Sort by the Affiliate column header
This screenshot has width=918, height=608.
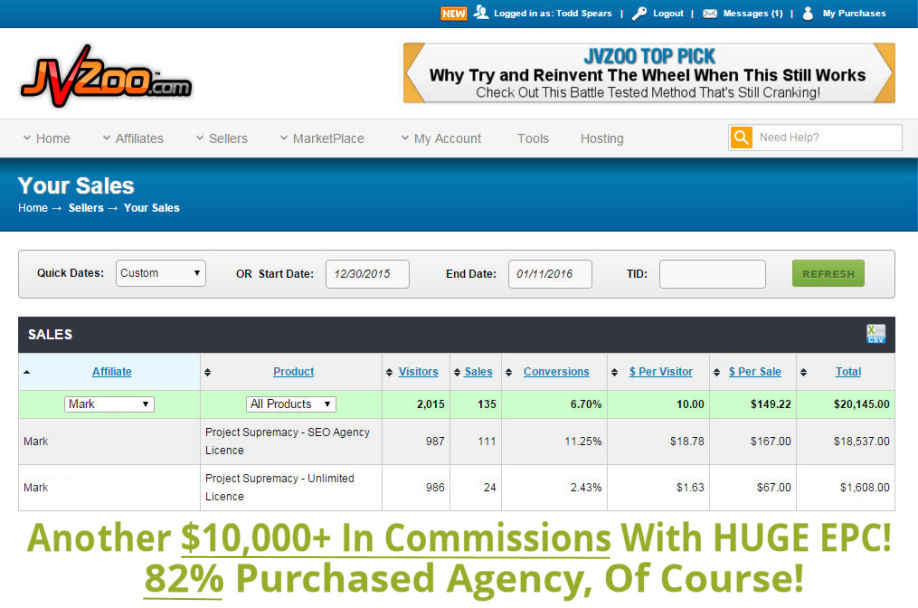112,372
